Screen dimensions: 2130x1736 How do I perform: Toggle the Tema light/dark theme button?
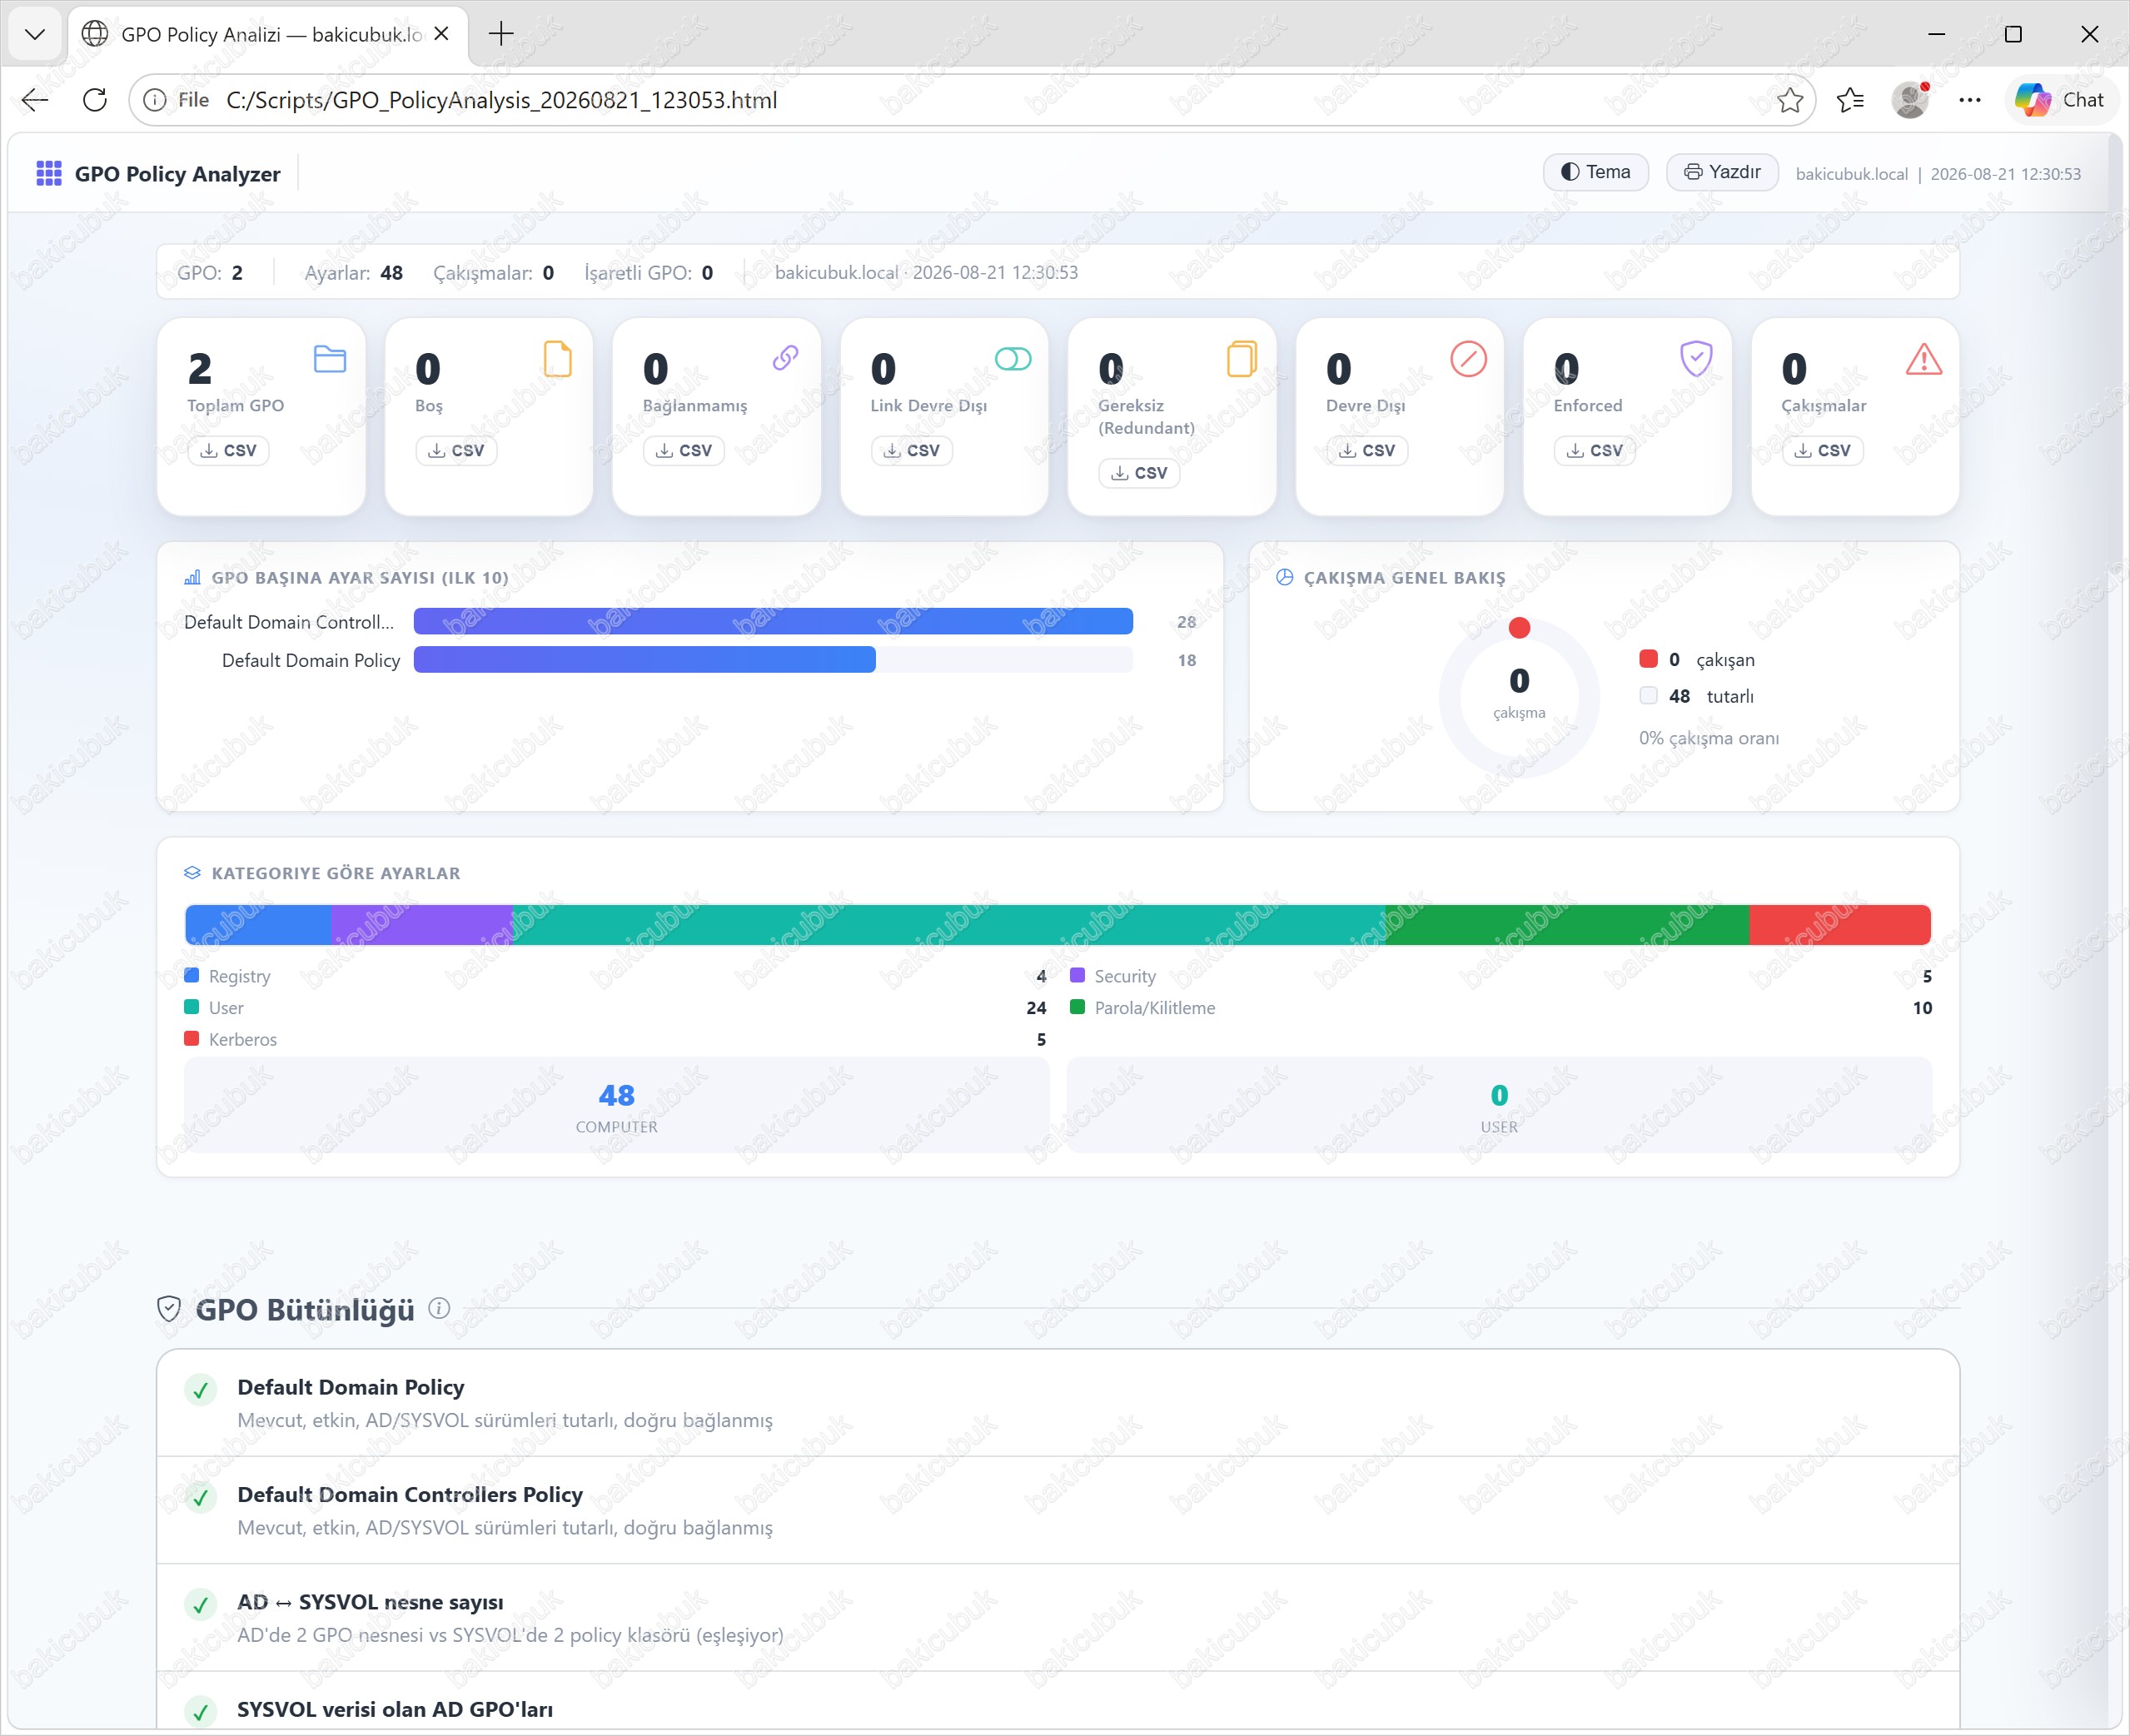1596,172
